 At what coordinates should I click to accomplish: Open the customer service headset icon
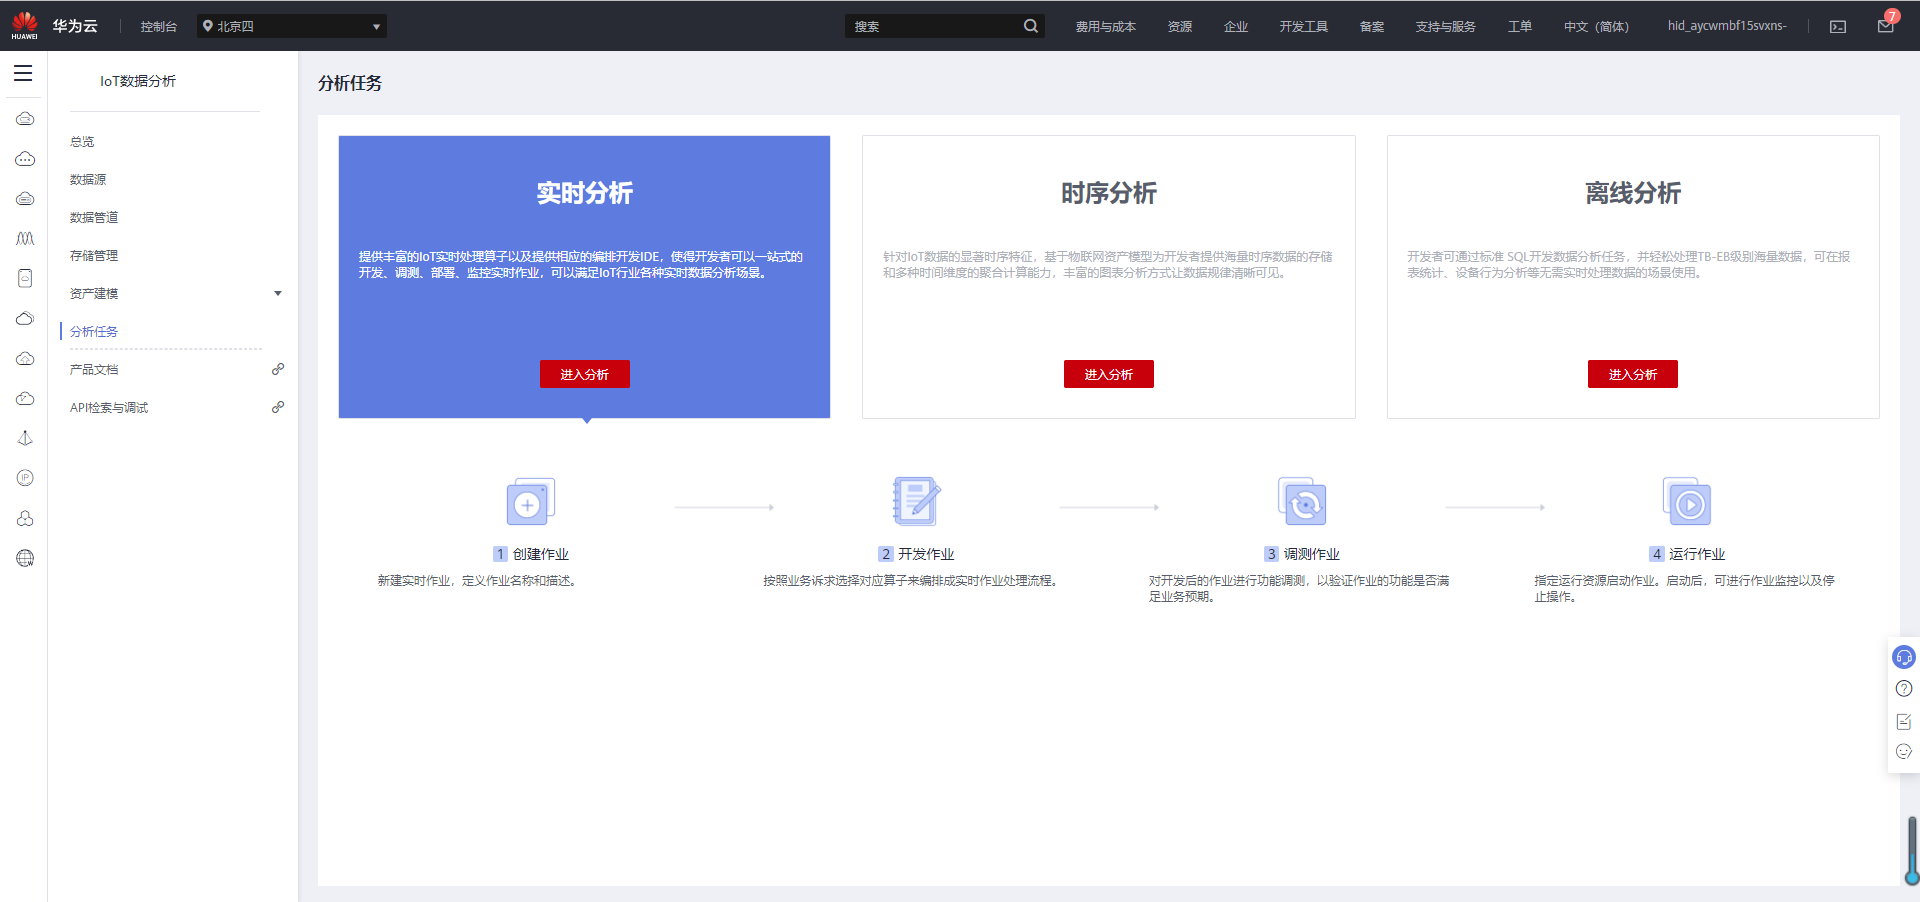pos(1904,657)
